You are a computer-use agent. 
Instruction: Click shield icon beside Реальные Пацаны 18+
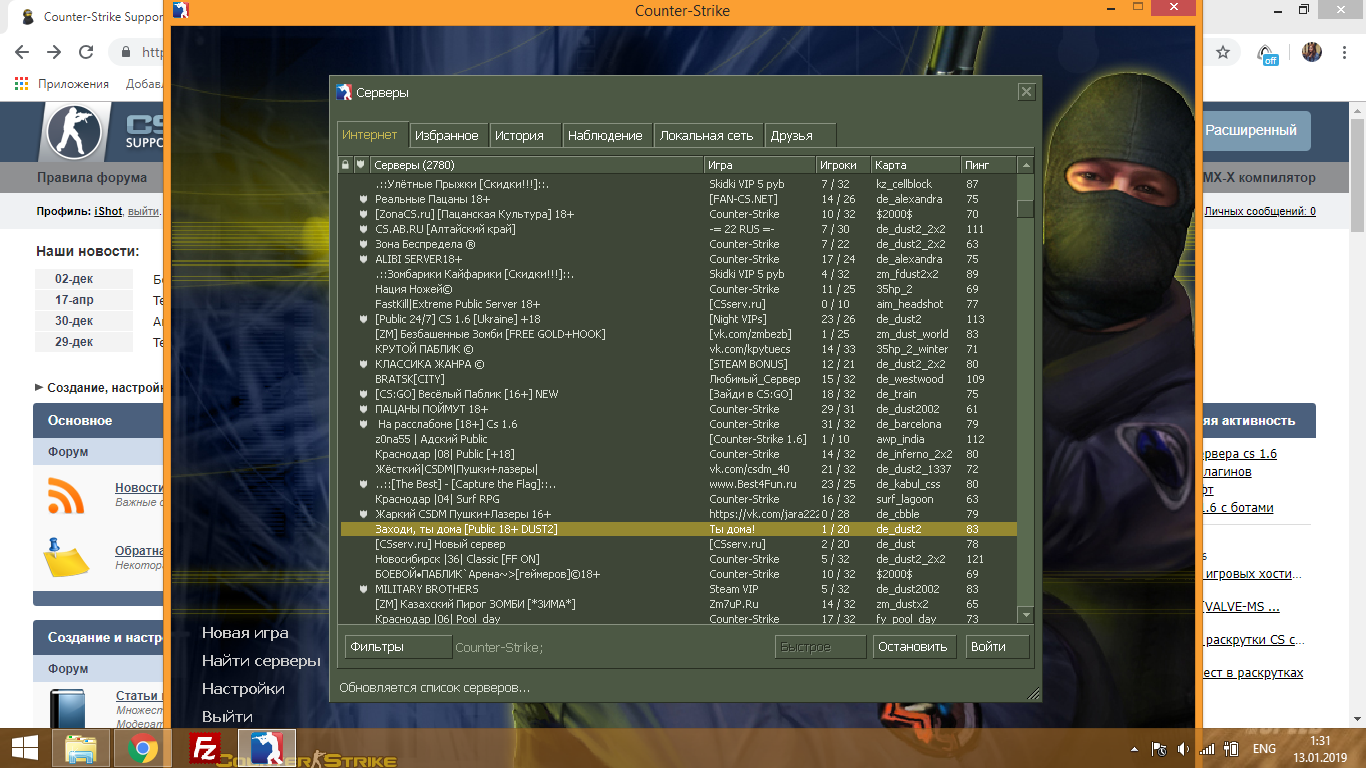(x=364, y=199)
